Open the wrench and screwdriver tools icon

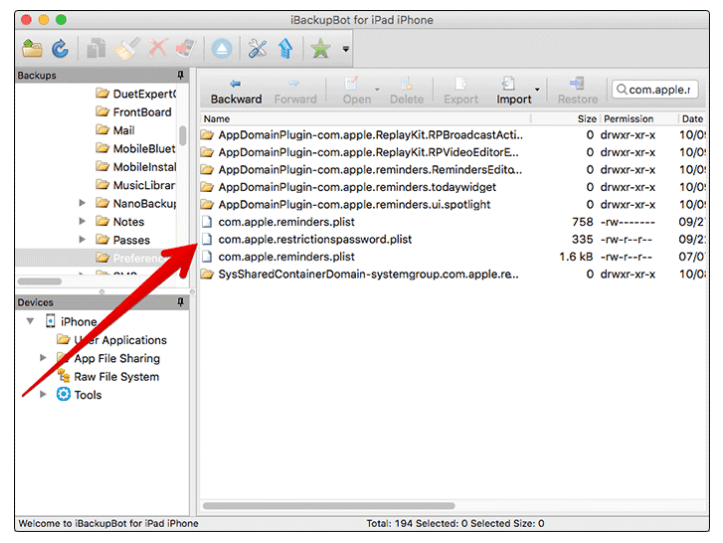coord(258,48)
